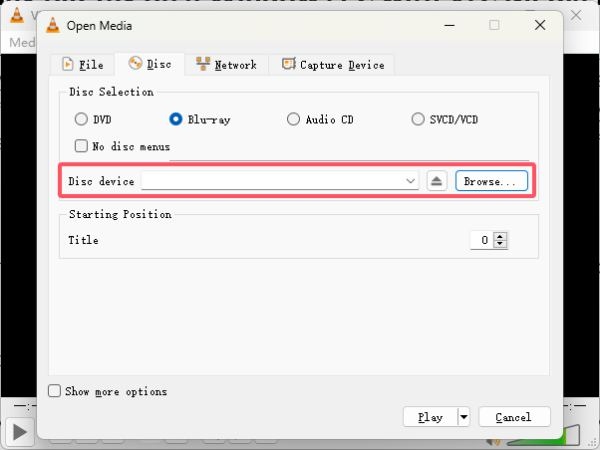Click the eject disc icon button

pyautogui.click(x=437, y=181)
